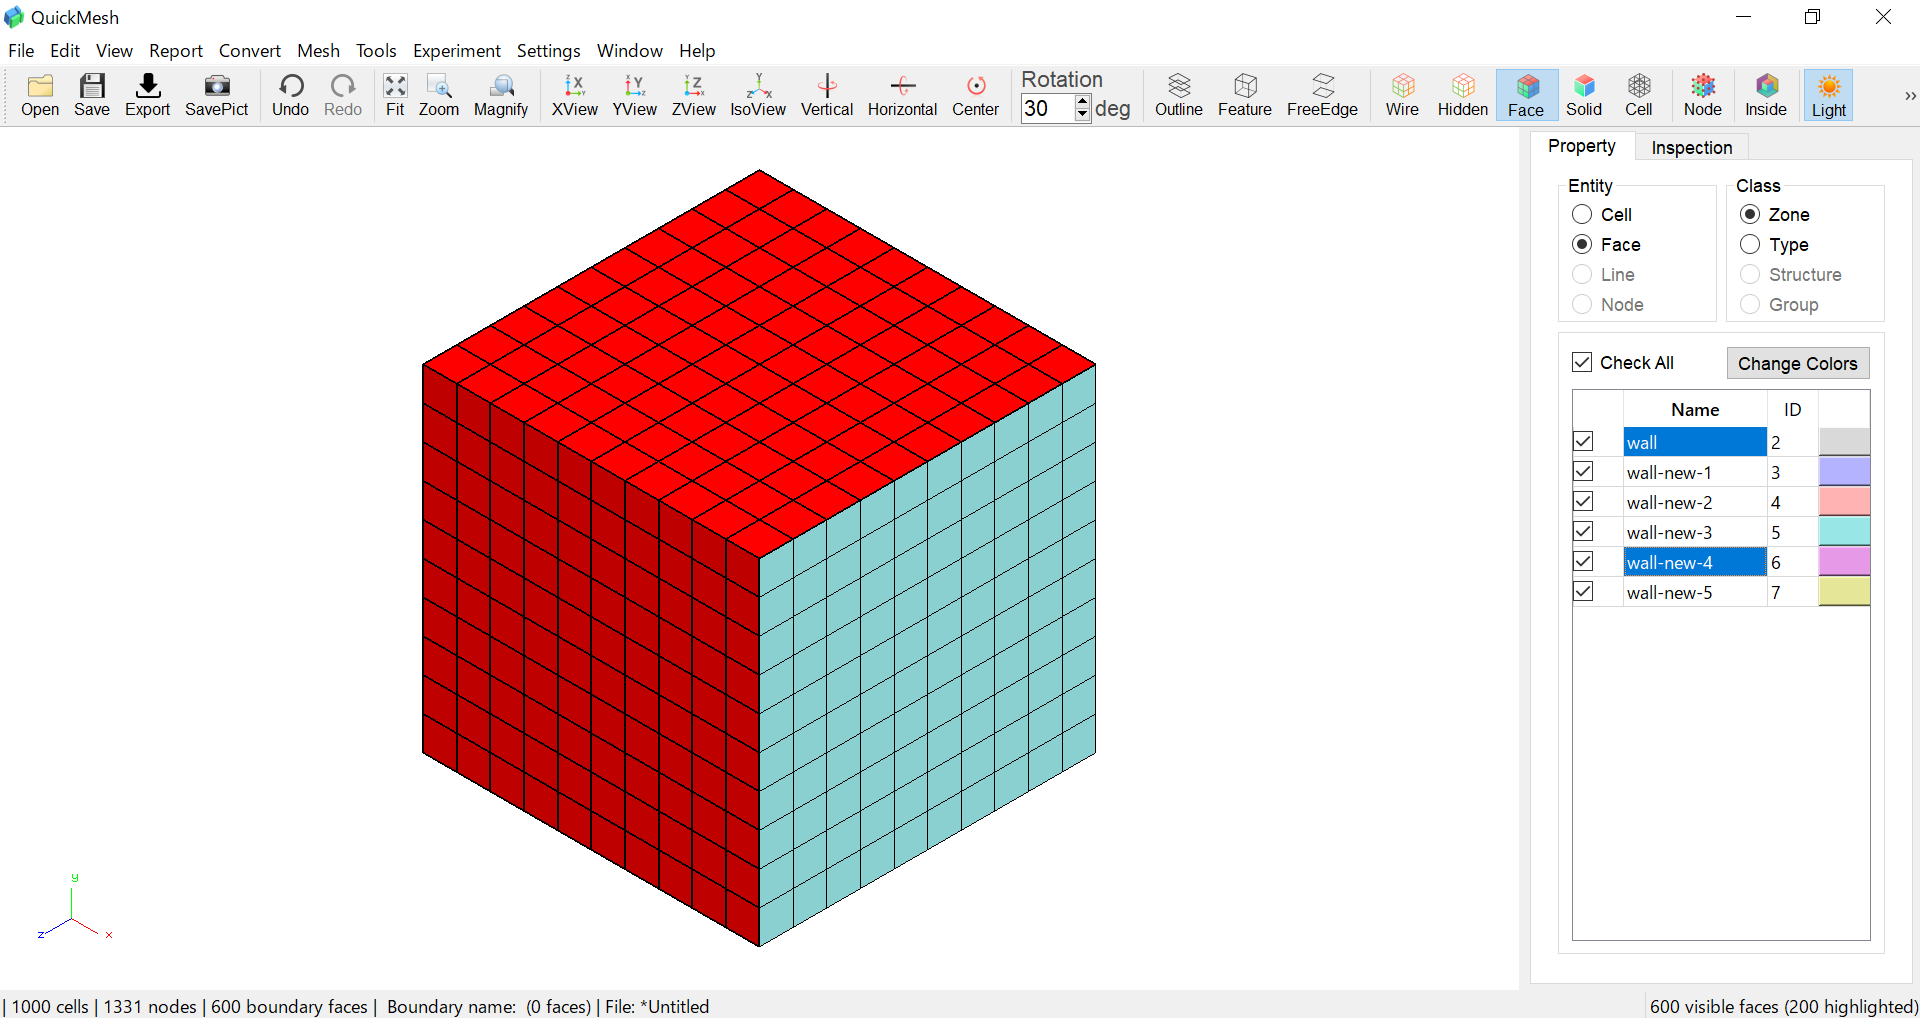
Task: Uncheck the wall-new-3 checkbox
Action: click(1583, 531)
